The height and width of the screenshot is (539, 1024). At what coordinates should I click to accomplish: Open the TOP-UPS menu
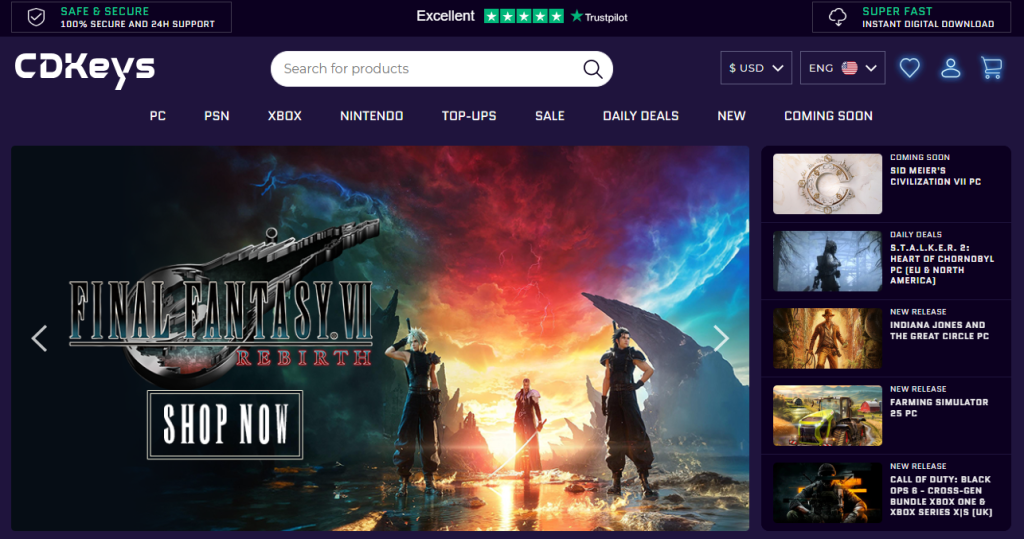[469, 116]
